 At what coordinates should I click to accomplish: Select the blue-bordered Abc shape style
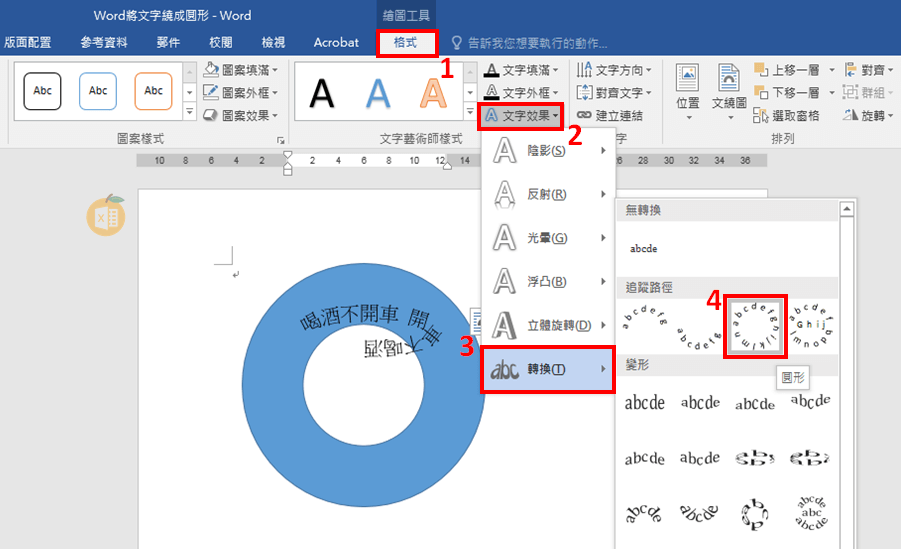coord(98,91)
